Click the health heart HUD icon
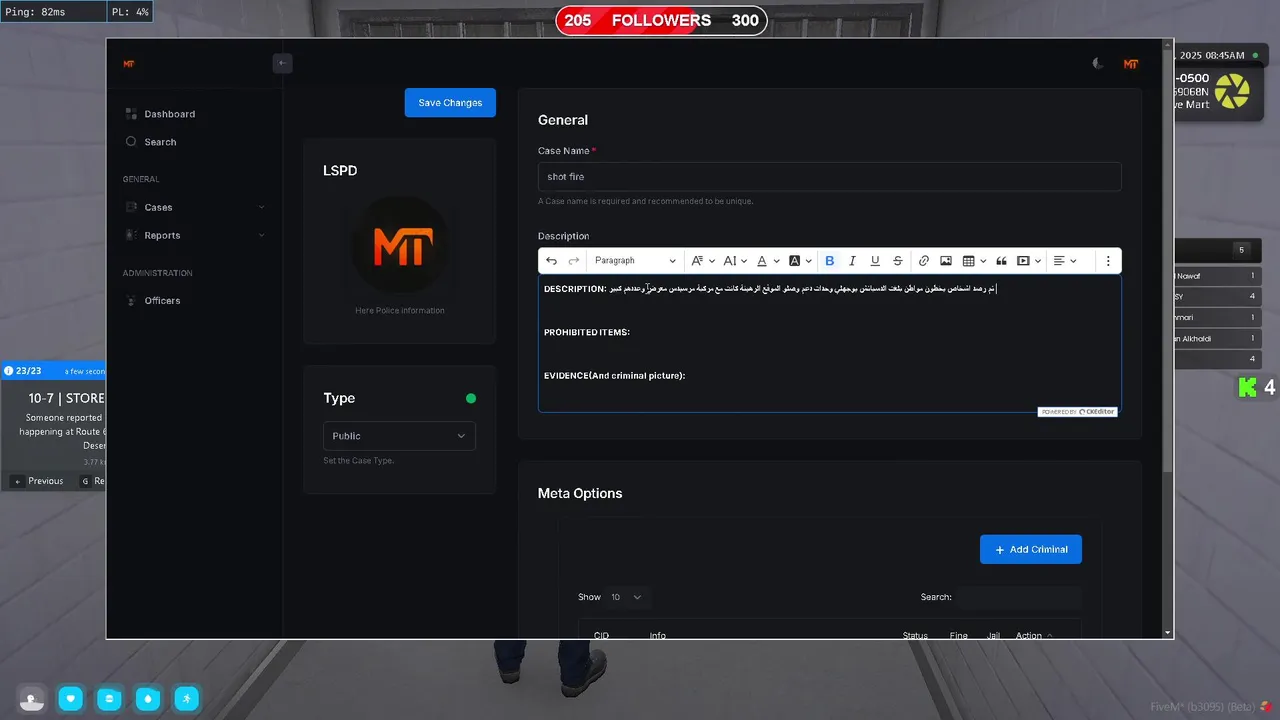 [71, 698]
